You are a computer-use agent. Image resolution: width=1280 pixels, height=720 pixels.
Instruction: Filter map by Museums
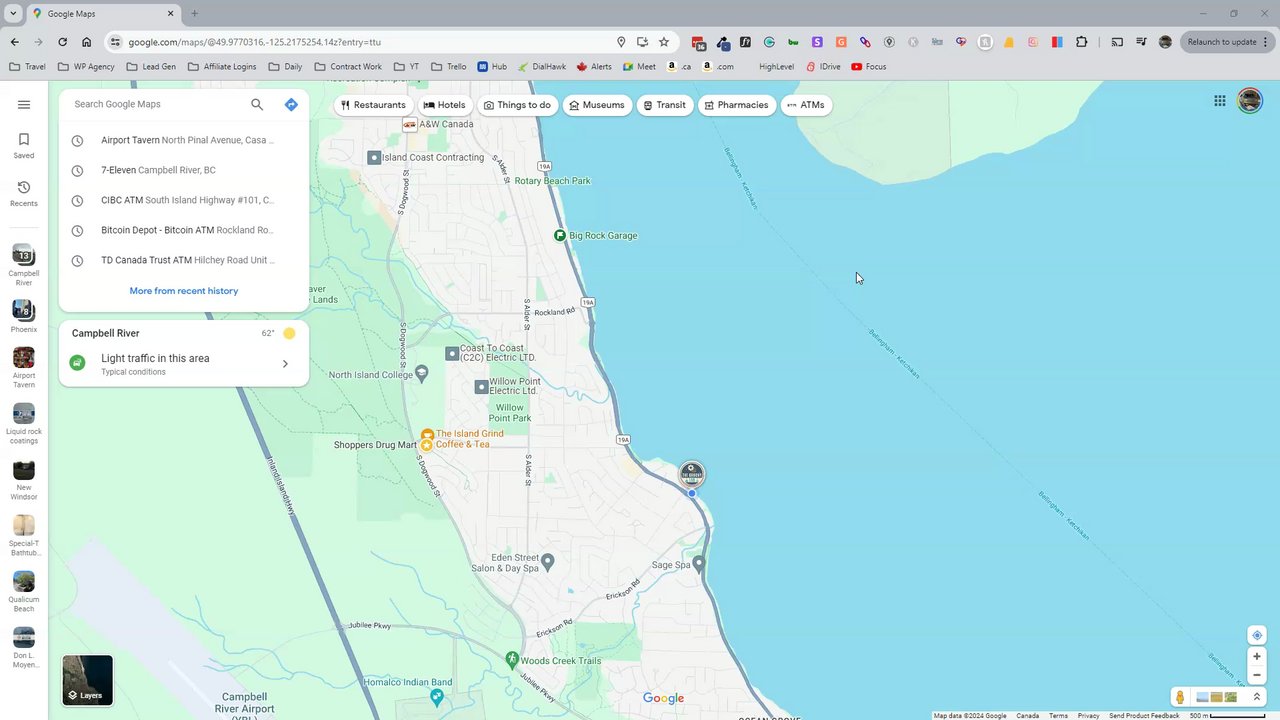597,105
